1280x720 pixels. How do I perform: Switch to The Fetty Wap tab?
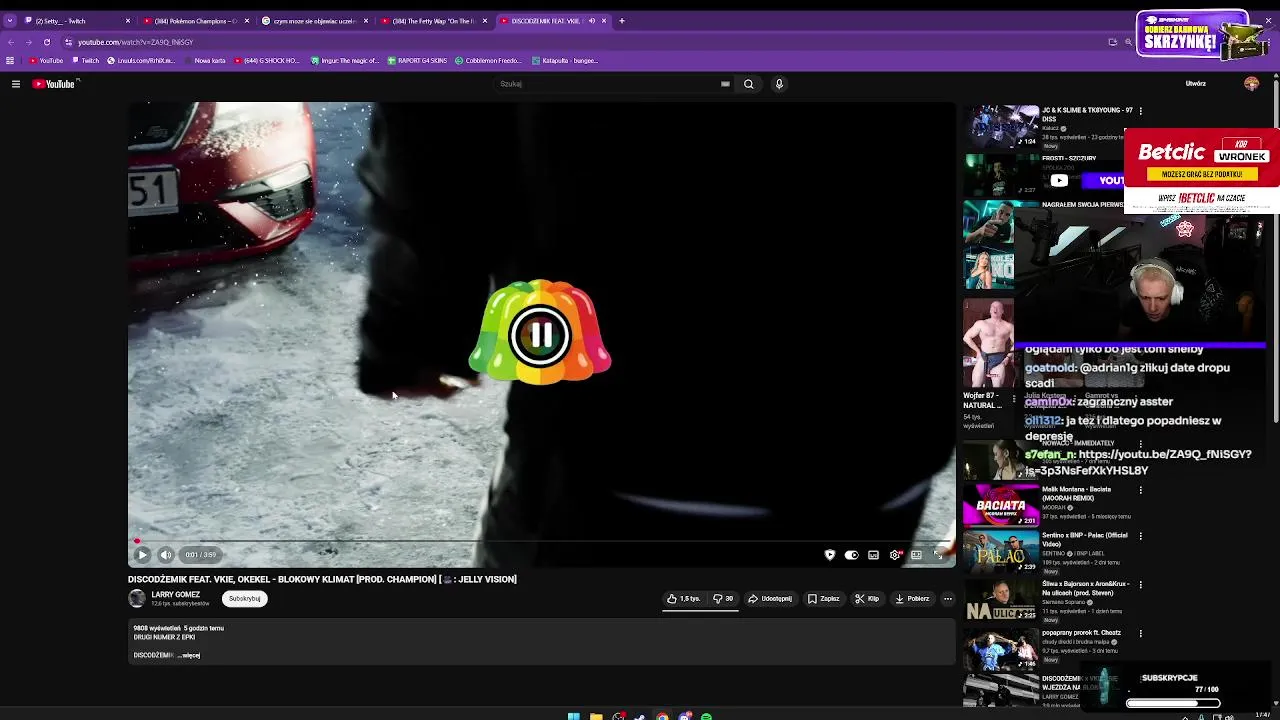[x=433, y=21]
